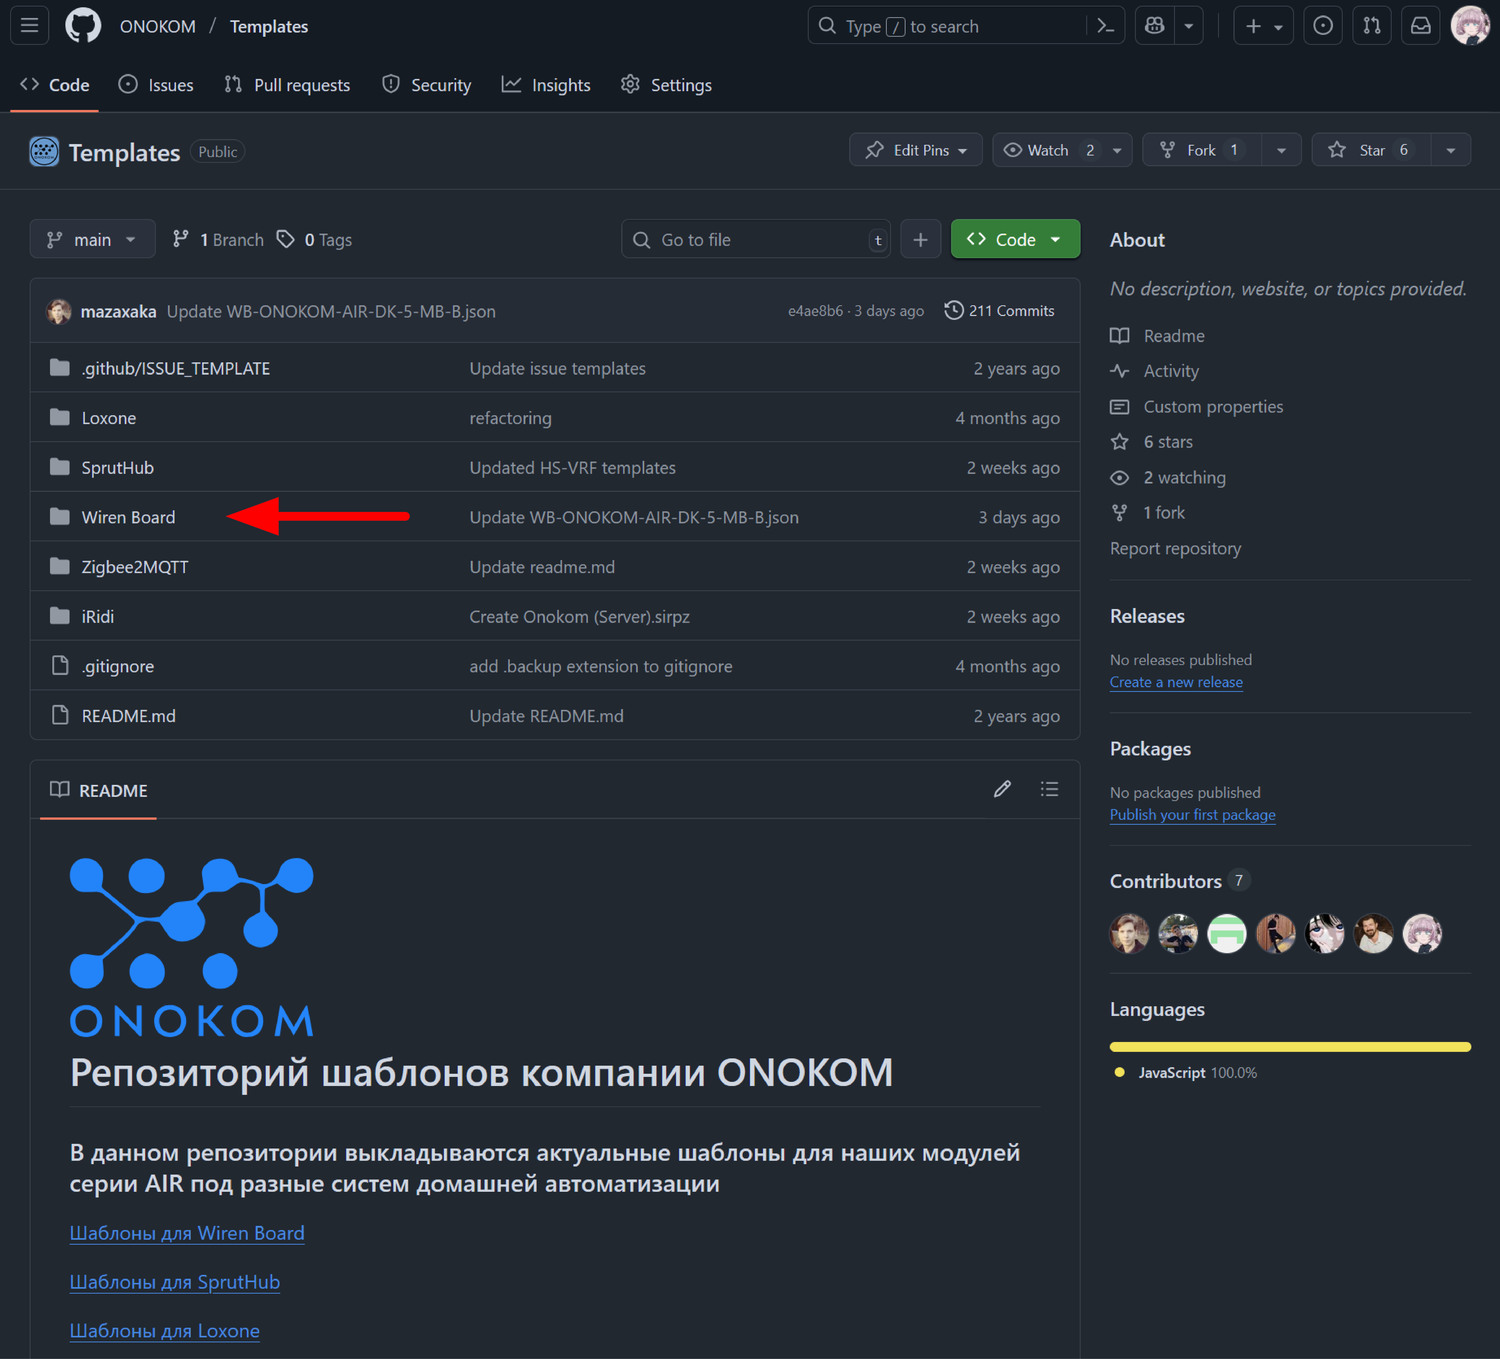Viewport: 1500px width, 1359px height.
Task: Open the hamburger navigation menu
Action: click(30, 26)
